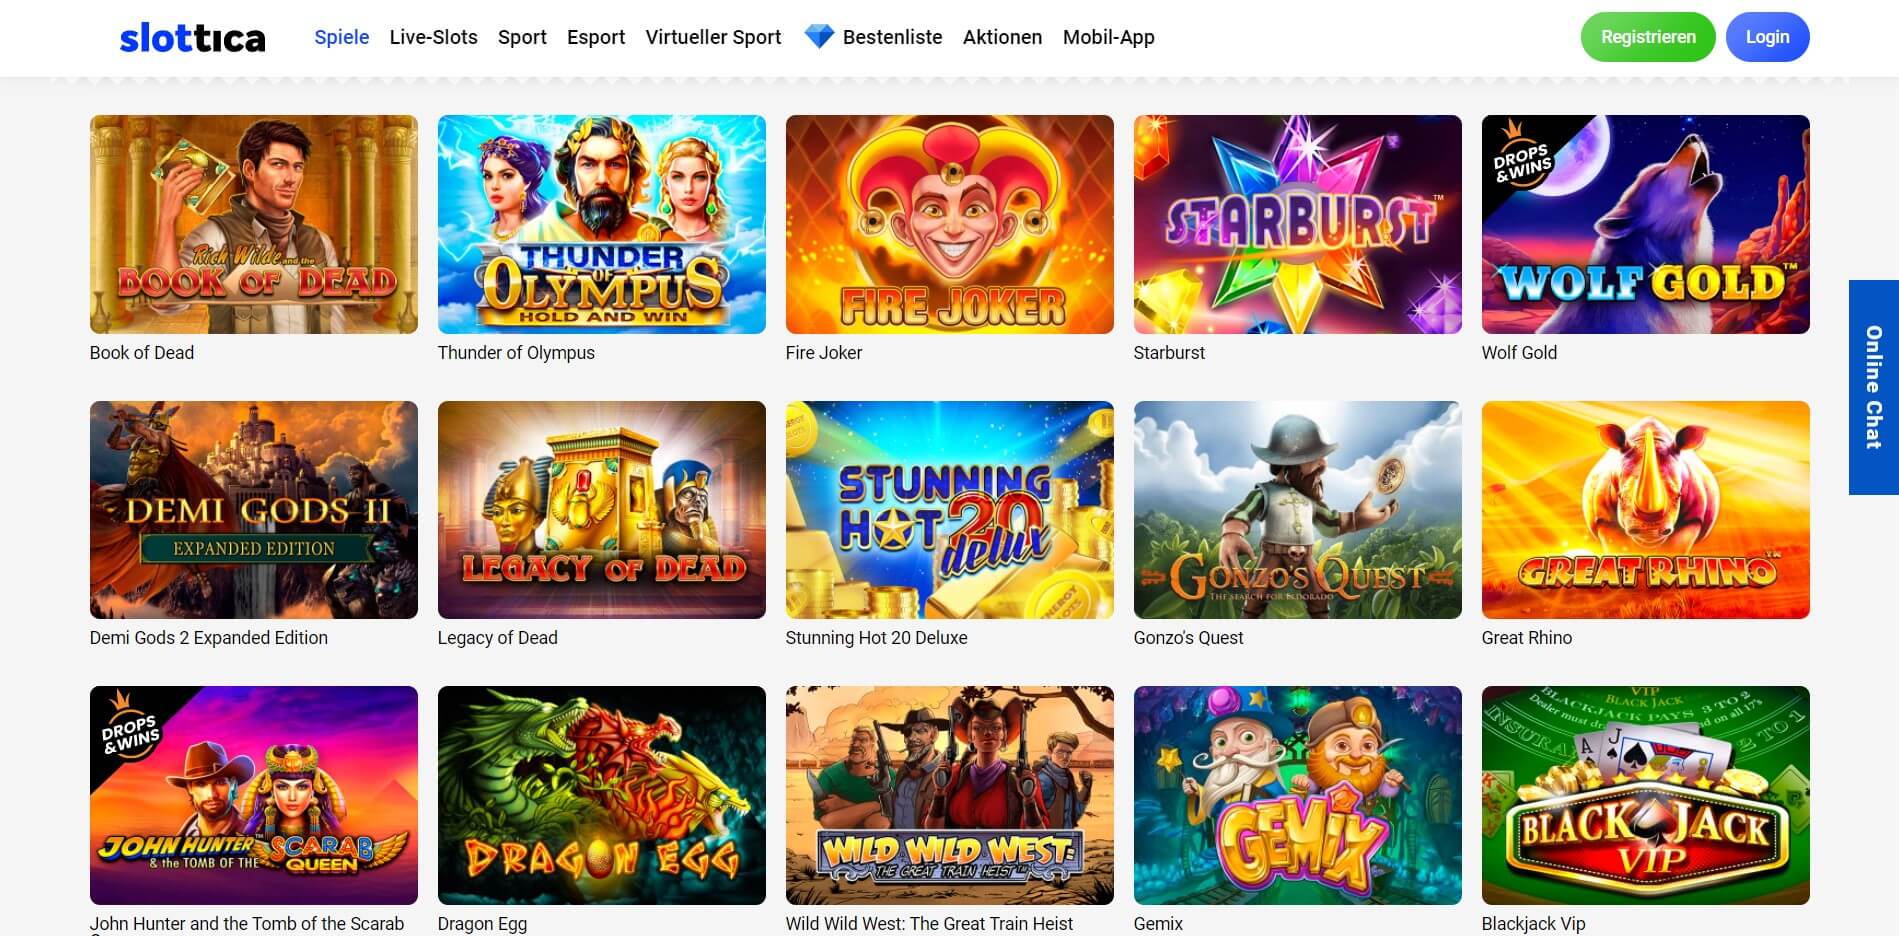Launch Dragon Egg game thumbnail
The height and width of the screenshot is (936, 1899).
click(602, 795)
